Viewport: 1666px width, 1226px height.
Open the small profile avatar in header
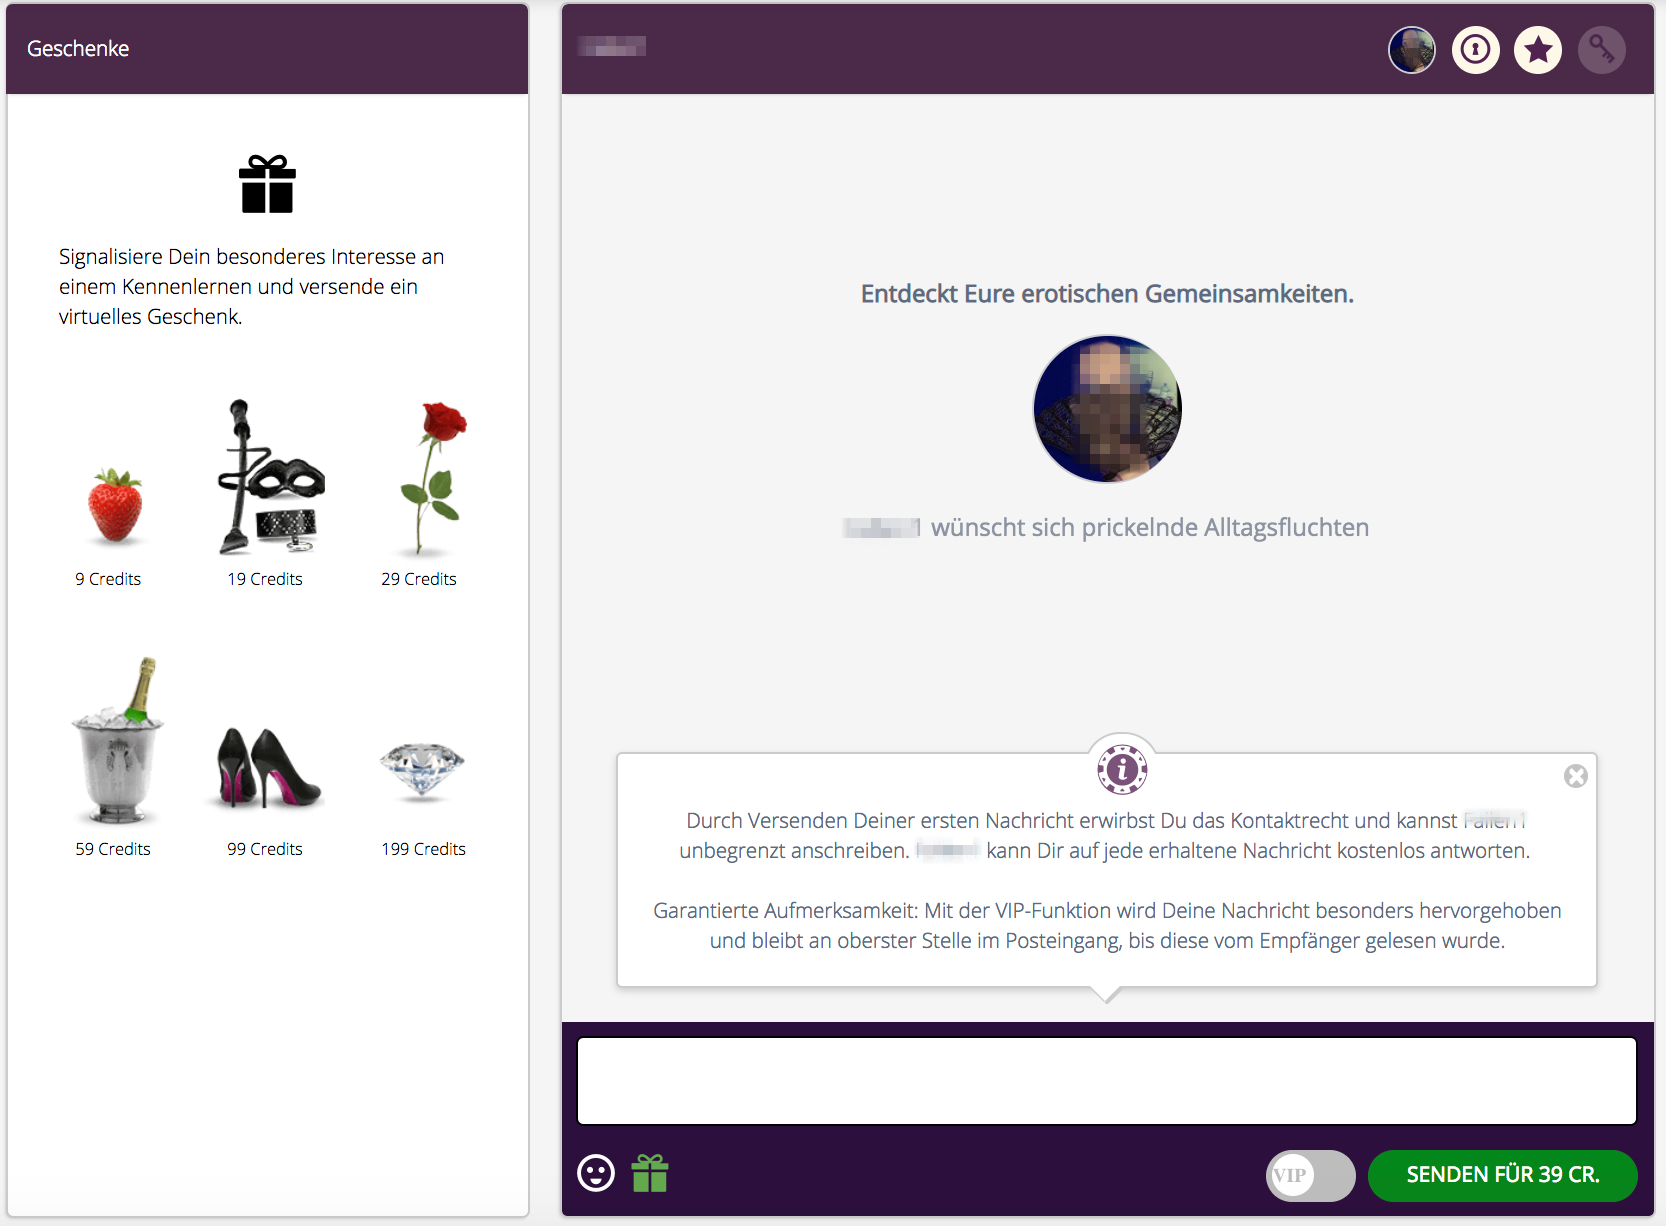(x=1412, y=49)
